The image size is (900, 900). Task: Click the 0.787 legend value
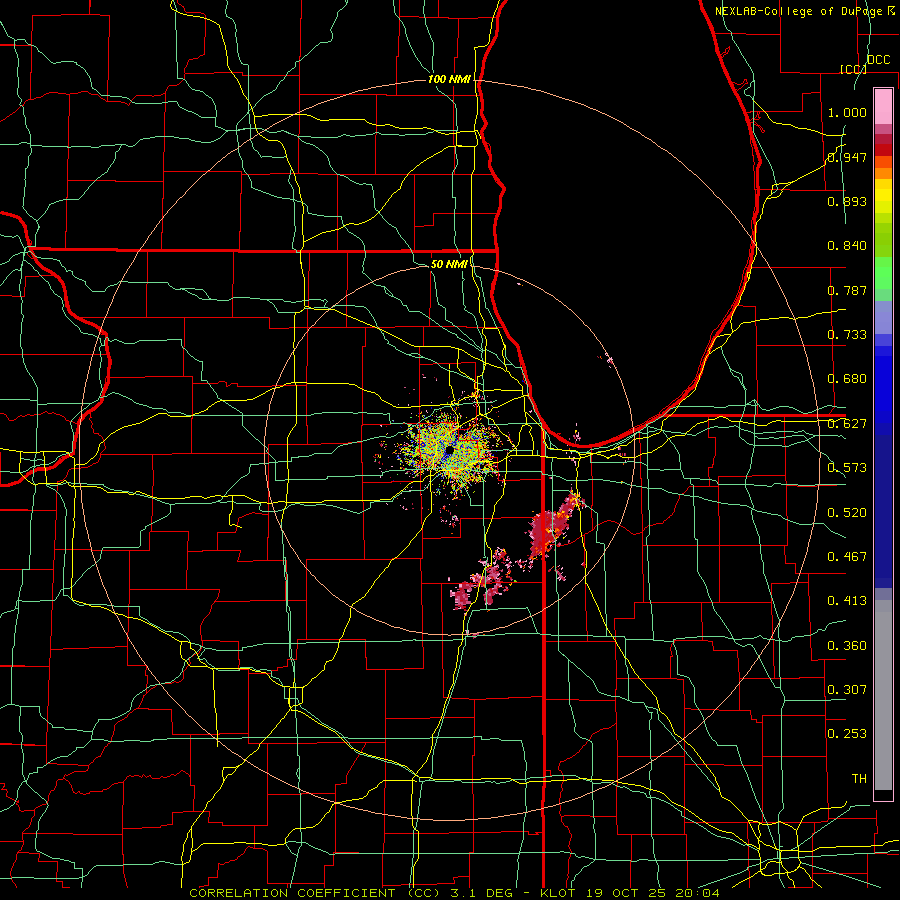pos(847,290)
